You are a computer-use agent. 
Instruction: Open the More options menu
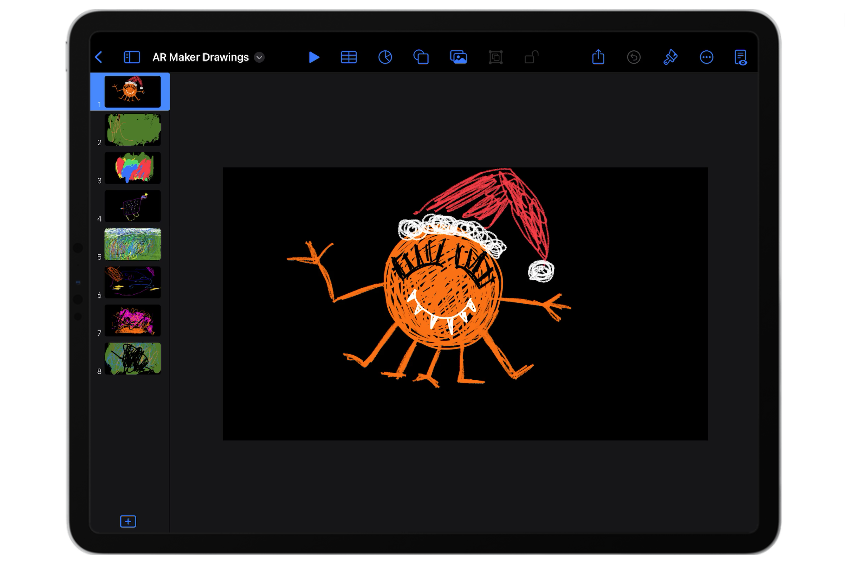[706, 58]
